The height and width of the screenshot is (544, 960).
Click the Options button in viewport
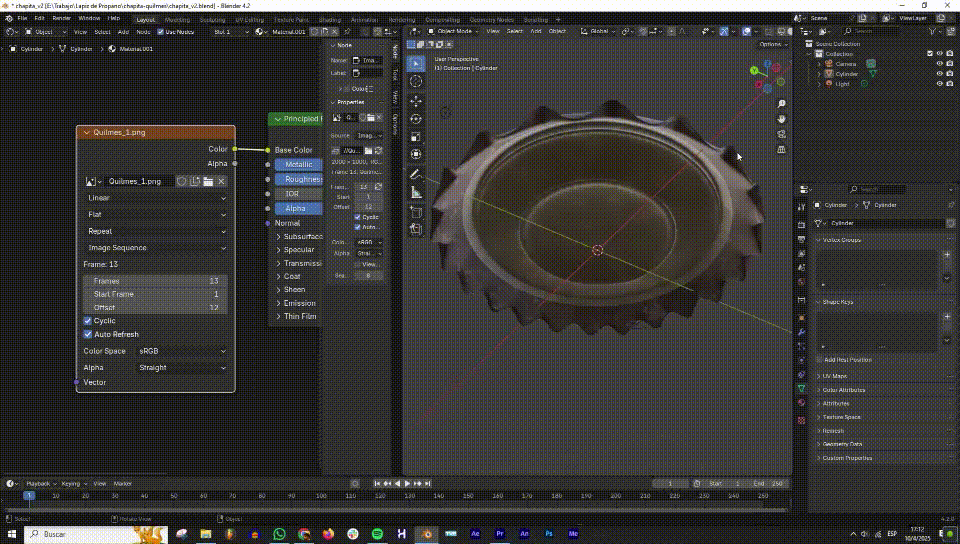(x=771, y=44)
